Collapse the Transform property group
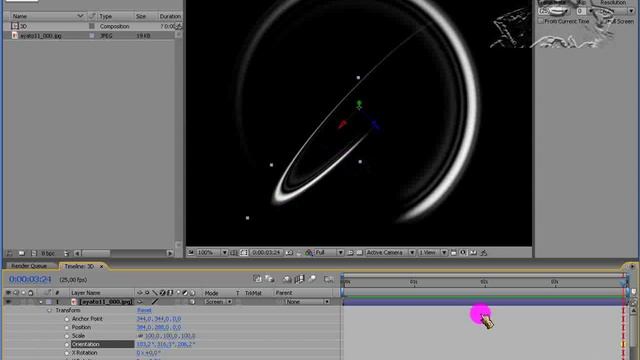This screenshot has width=640, height=360. point(49,311)
